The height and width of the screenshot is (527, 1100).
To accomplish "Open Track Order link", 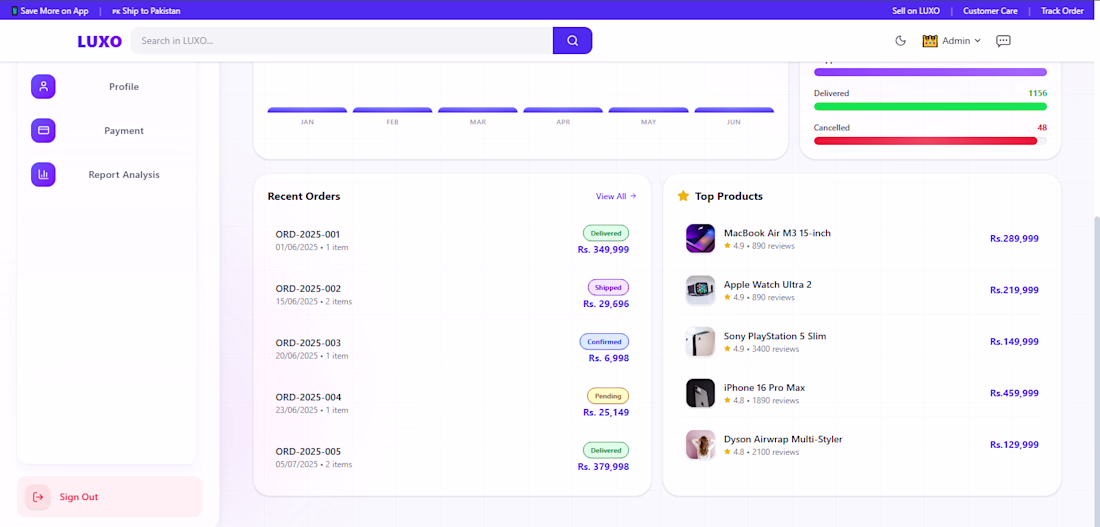I will 1062,11.
